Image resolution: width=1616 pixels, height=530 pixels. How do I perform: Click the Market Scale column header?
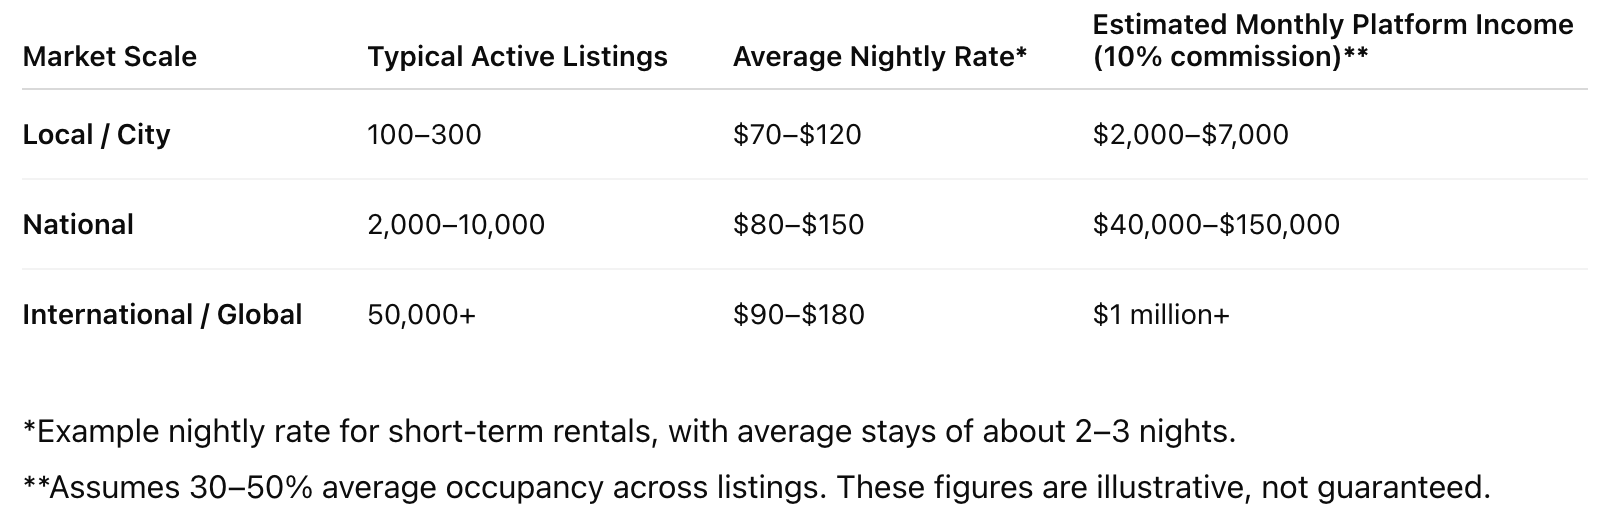pyautogui.click(x=109, y=56)
